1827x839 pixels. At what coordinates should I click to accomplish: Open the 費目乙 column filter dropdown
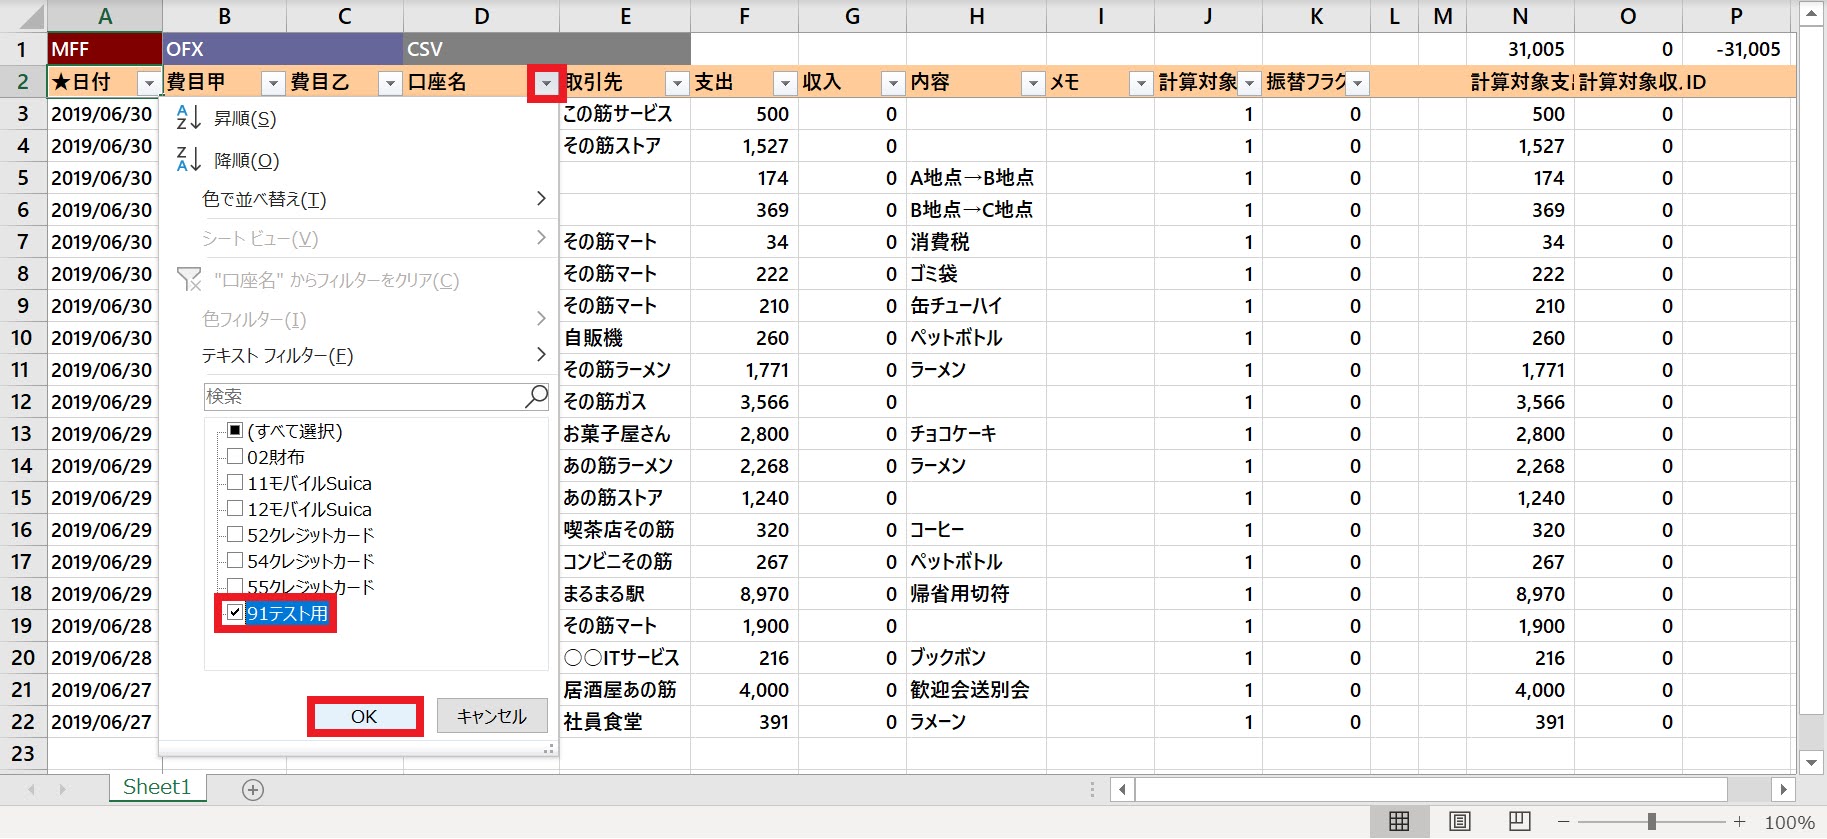point(391,83)
